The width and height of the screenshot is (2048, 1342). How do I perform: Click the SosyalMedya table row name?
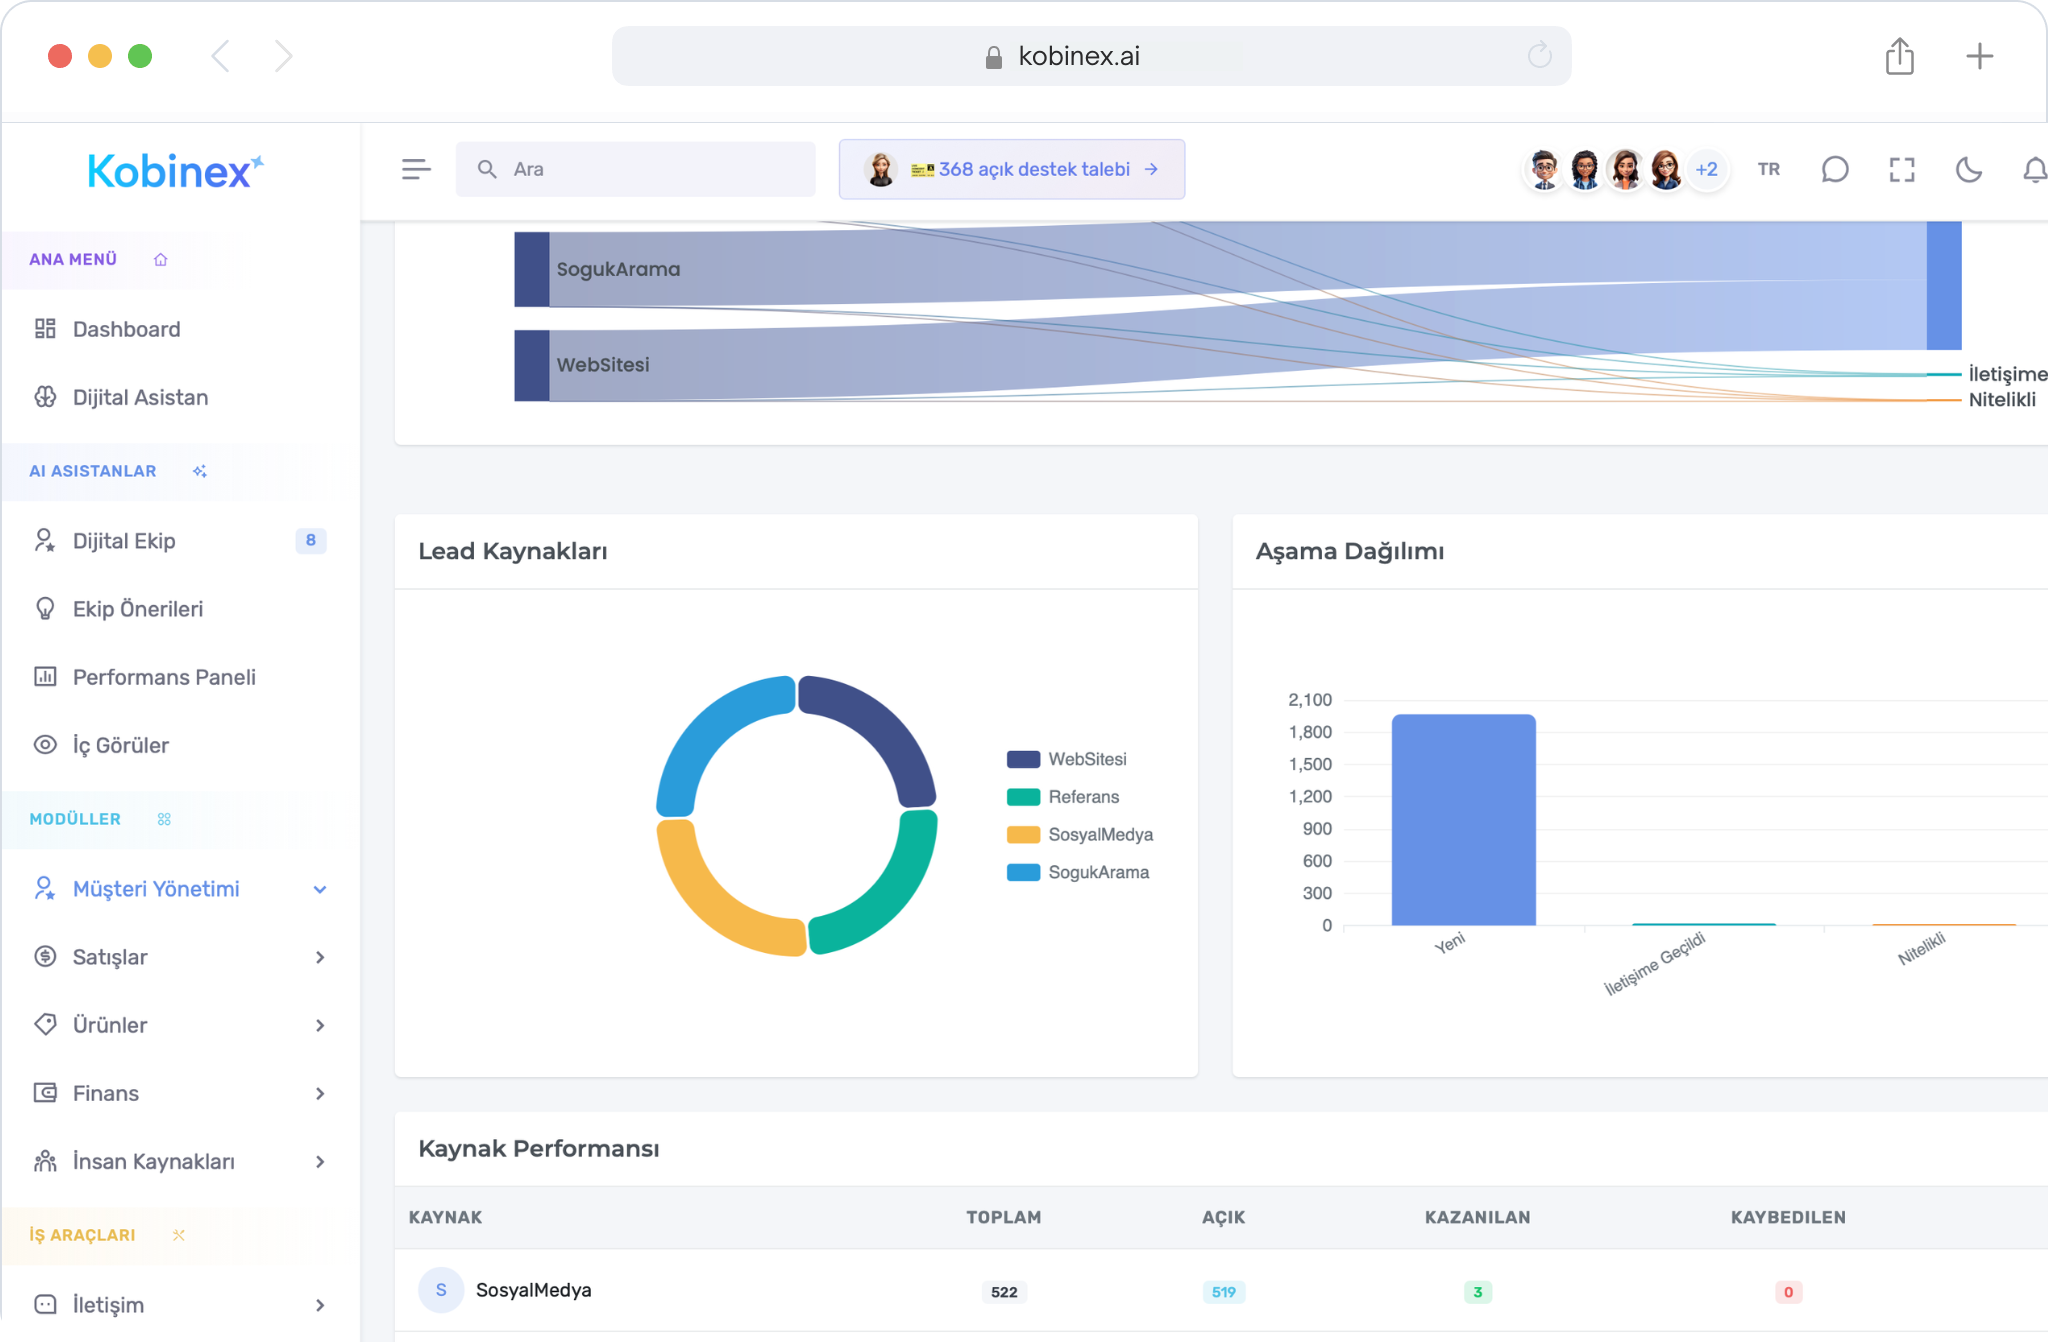534,1290
